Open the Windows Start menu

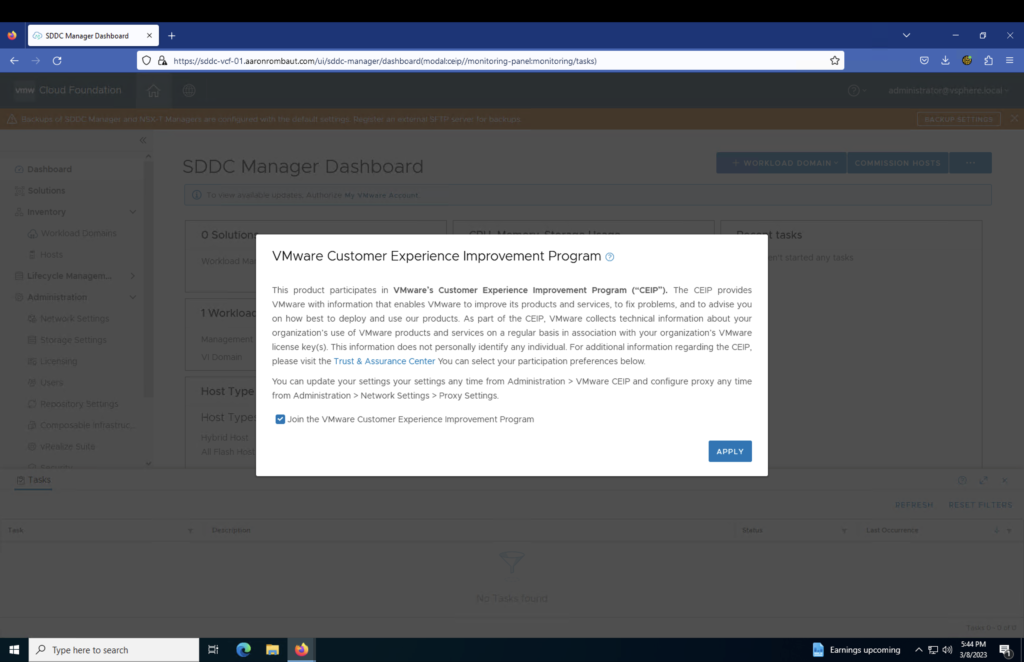(14, 650)
